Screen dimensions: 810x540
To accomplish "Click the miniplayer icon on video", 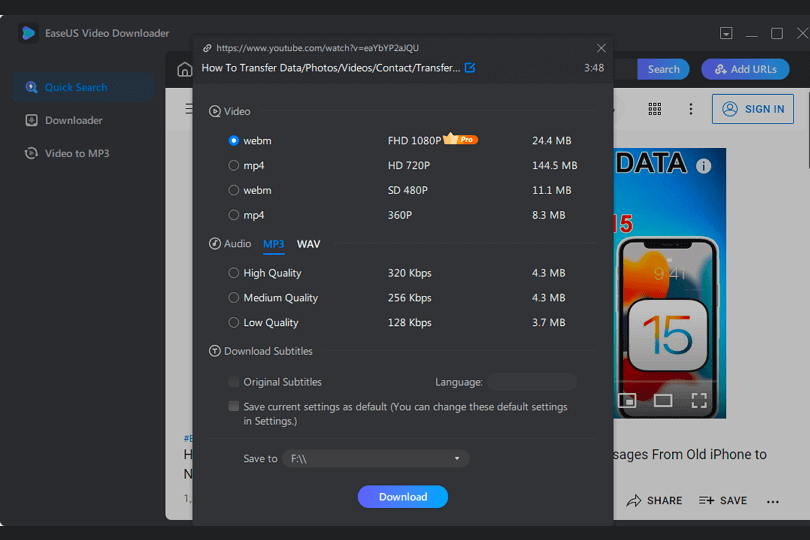I will (627, 401).
